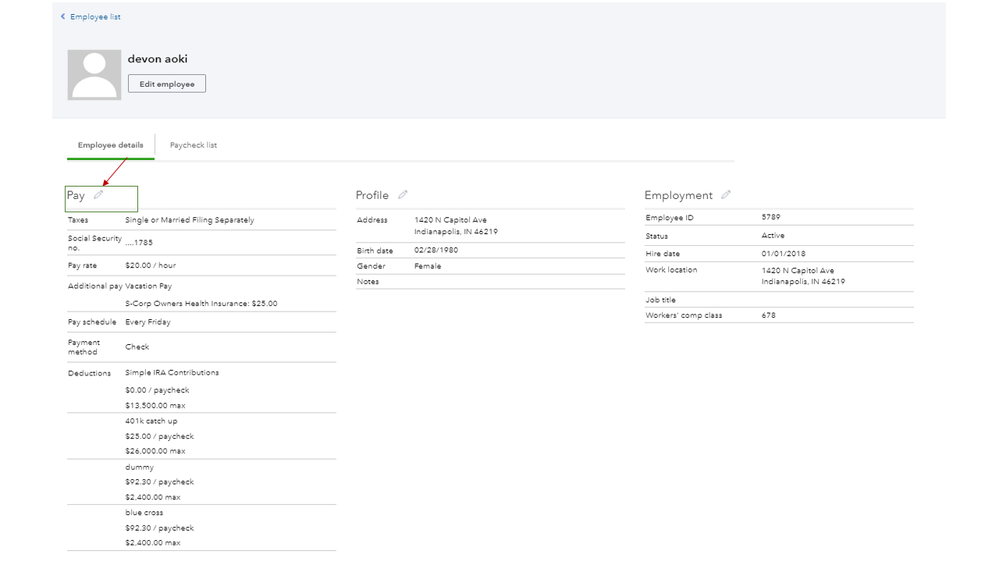Click the pencil icon next to Profile
The height and width of the screenshot is (562, 999).
tap(403, 195)
